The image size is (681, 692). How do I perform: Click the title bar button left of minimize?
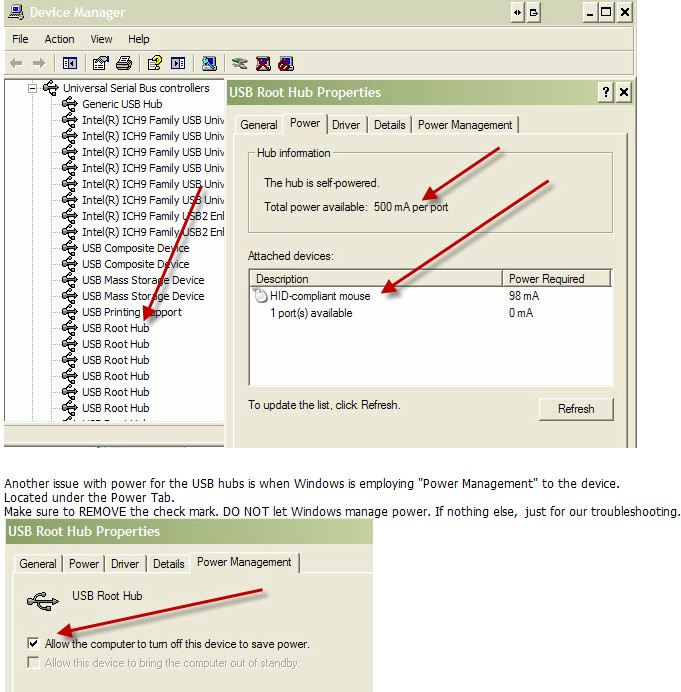pyautogui.click(x=534, y=12)
